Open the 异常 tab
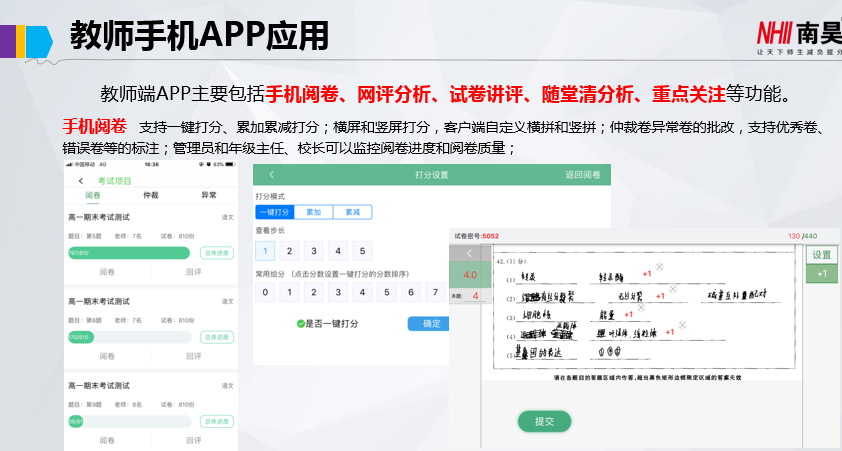The height and width of the screenshot is (451, 842). point(209,195)
